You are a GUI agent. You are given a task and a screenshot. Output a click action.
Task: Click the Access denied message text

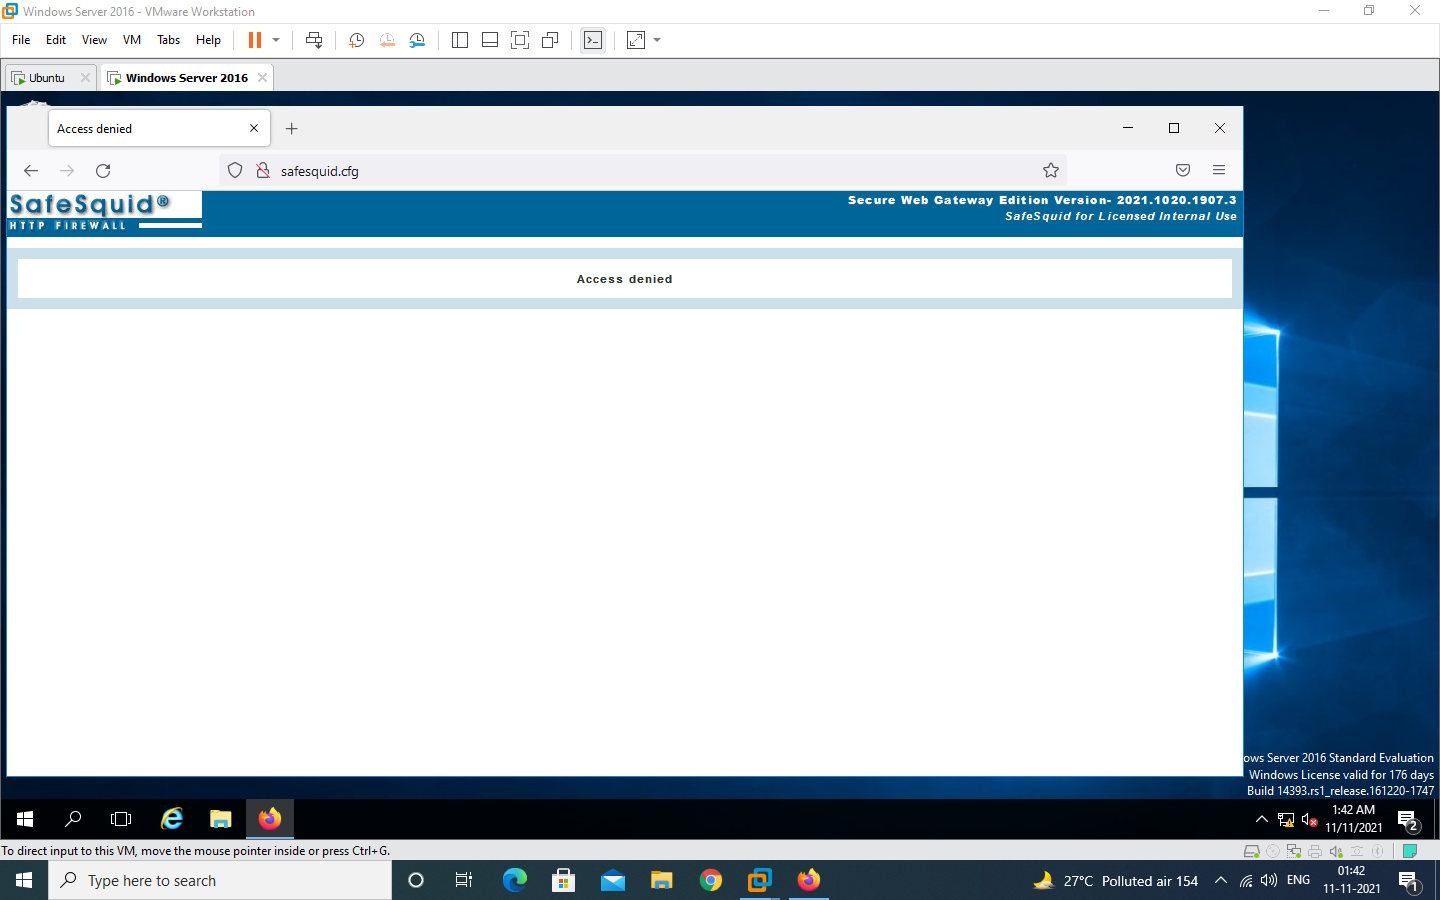625,280
